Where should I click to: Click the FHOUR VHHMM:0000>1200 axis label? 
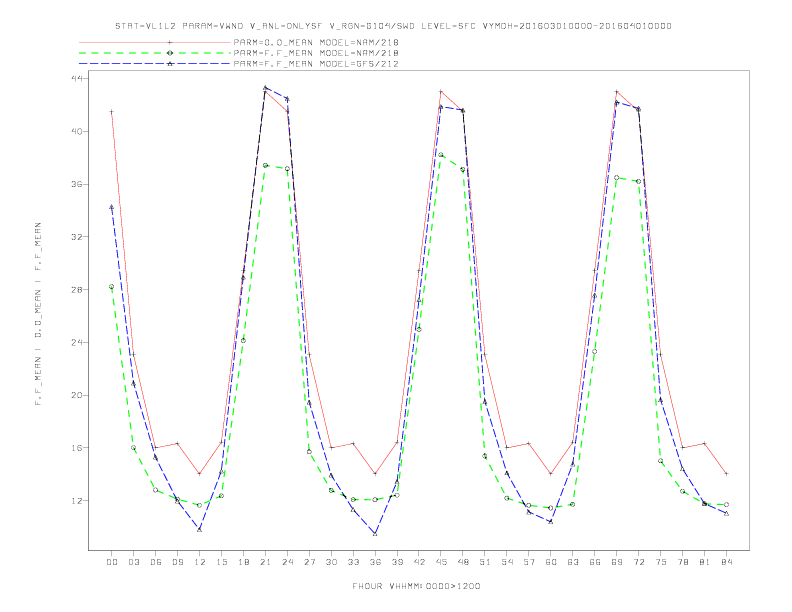click(416, 586)
